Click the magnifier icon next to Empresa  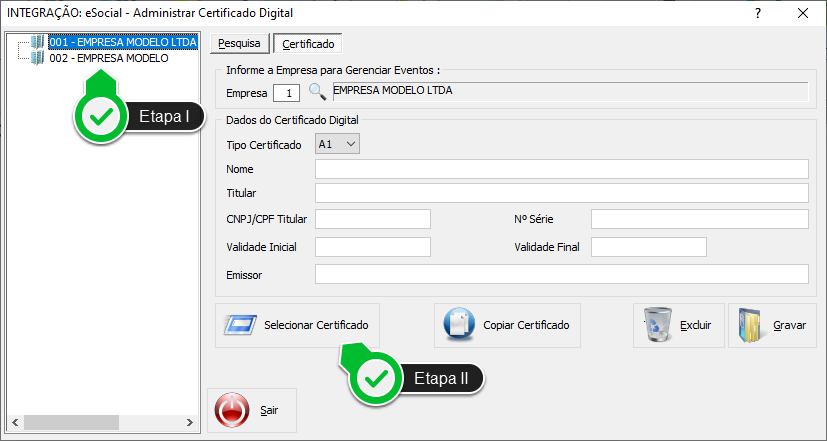[x=317, y=93]
